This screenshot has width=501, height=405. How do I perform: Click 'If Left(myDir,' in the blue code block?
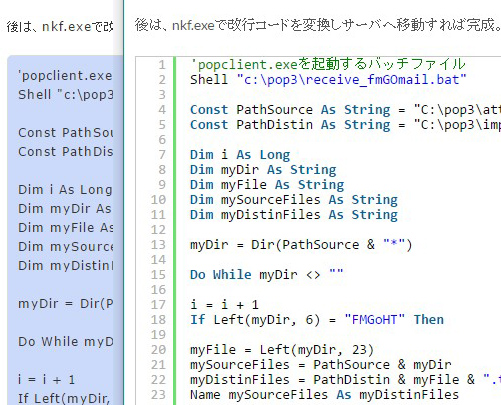[64, 398]
